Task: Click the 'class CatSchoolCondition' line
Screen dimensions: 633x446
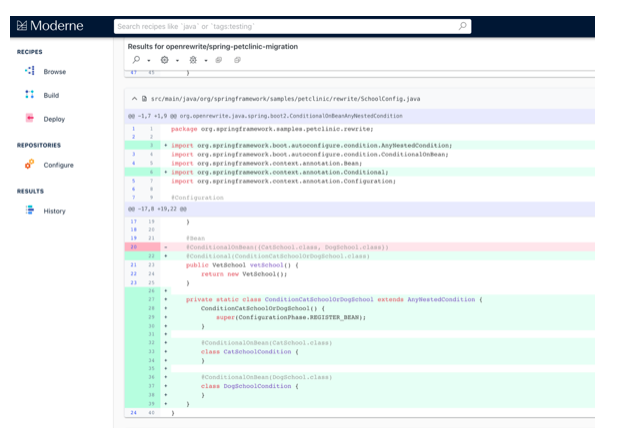Action: (359, 352)
